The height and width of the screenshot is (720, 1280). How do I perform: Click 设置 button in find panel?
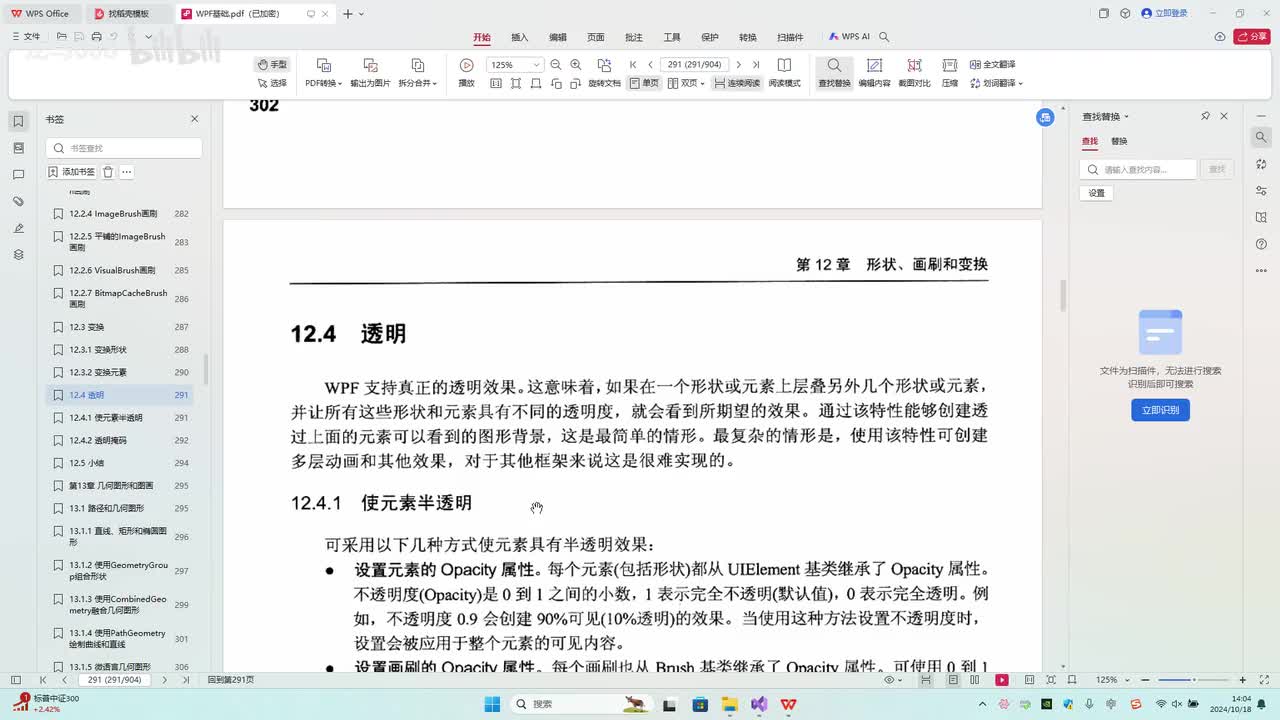1097,193
